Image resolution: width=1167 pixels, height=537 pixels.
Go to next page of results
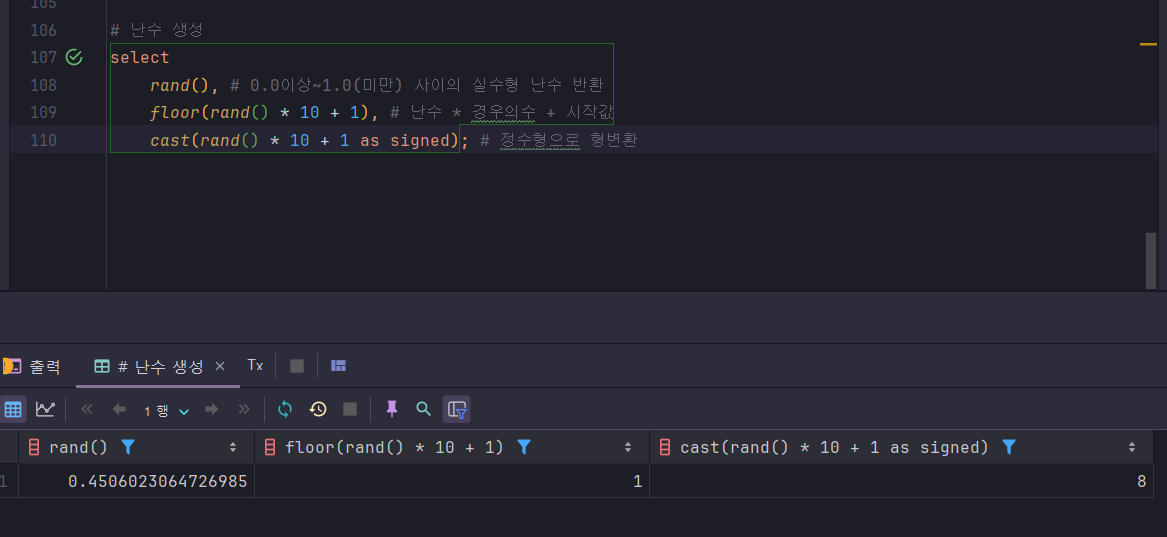click(x=211, y=409)
